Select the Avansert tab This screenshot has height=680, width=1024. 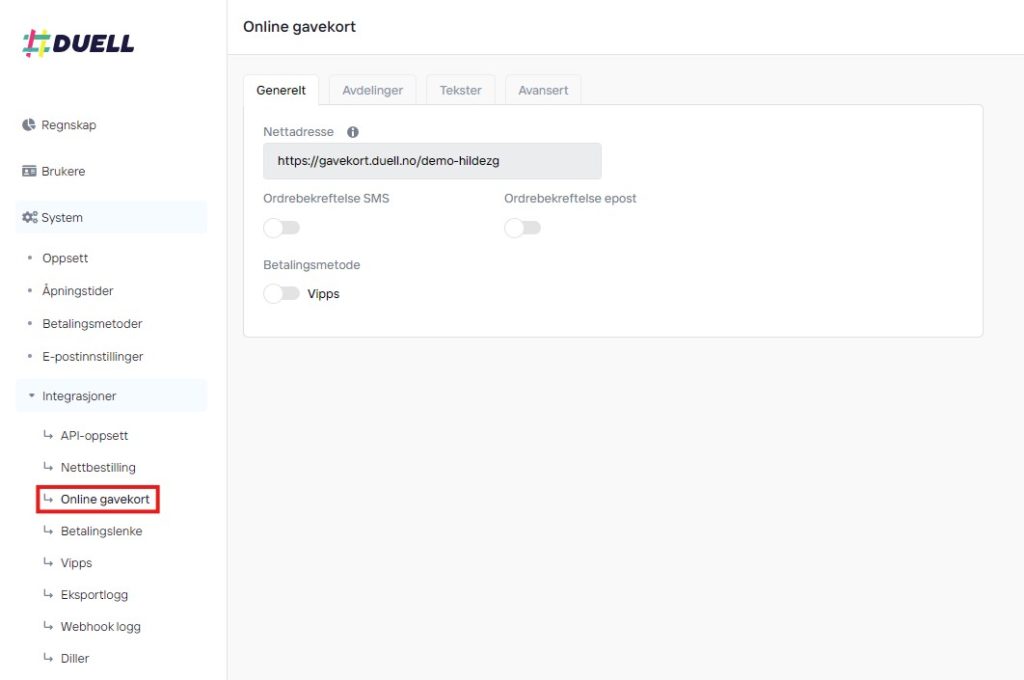(543, 90)
